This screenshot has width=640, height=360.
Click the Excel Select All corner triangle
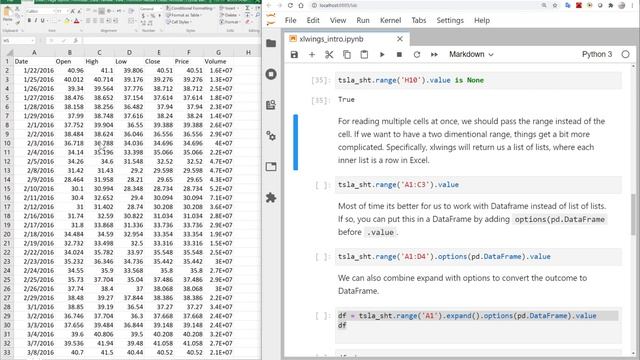9,52
